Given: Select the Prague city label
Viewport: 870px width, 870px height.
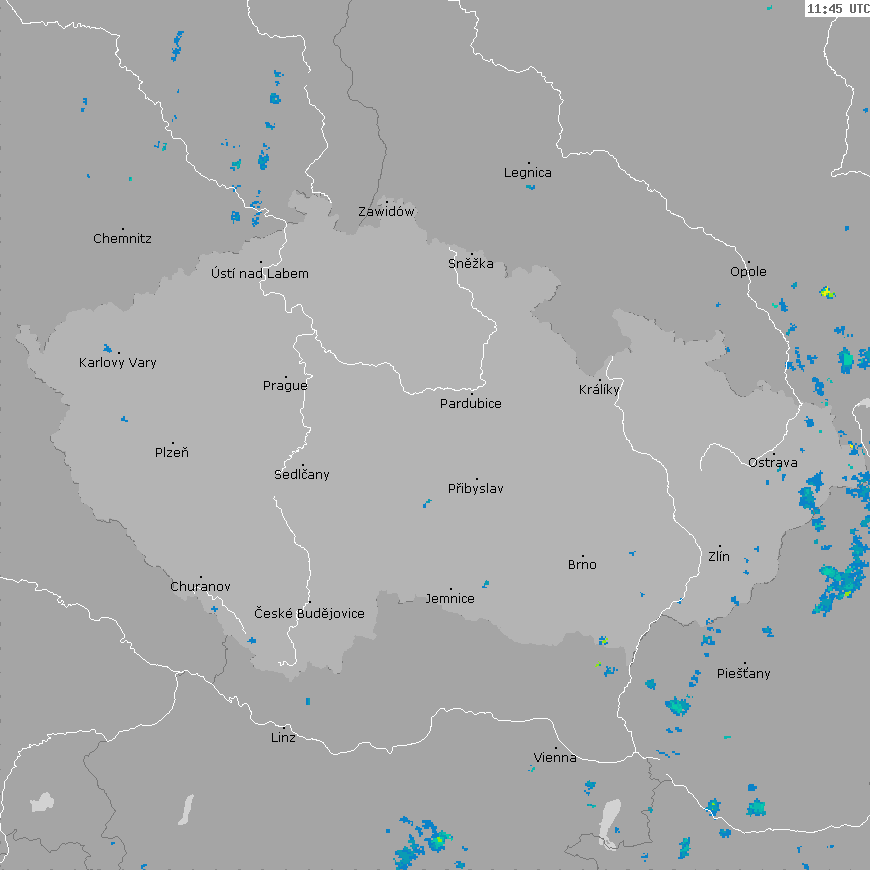Looking at the screenshot, I should (x=285, y=386).
